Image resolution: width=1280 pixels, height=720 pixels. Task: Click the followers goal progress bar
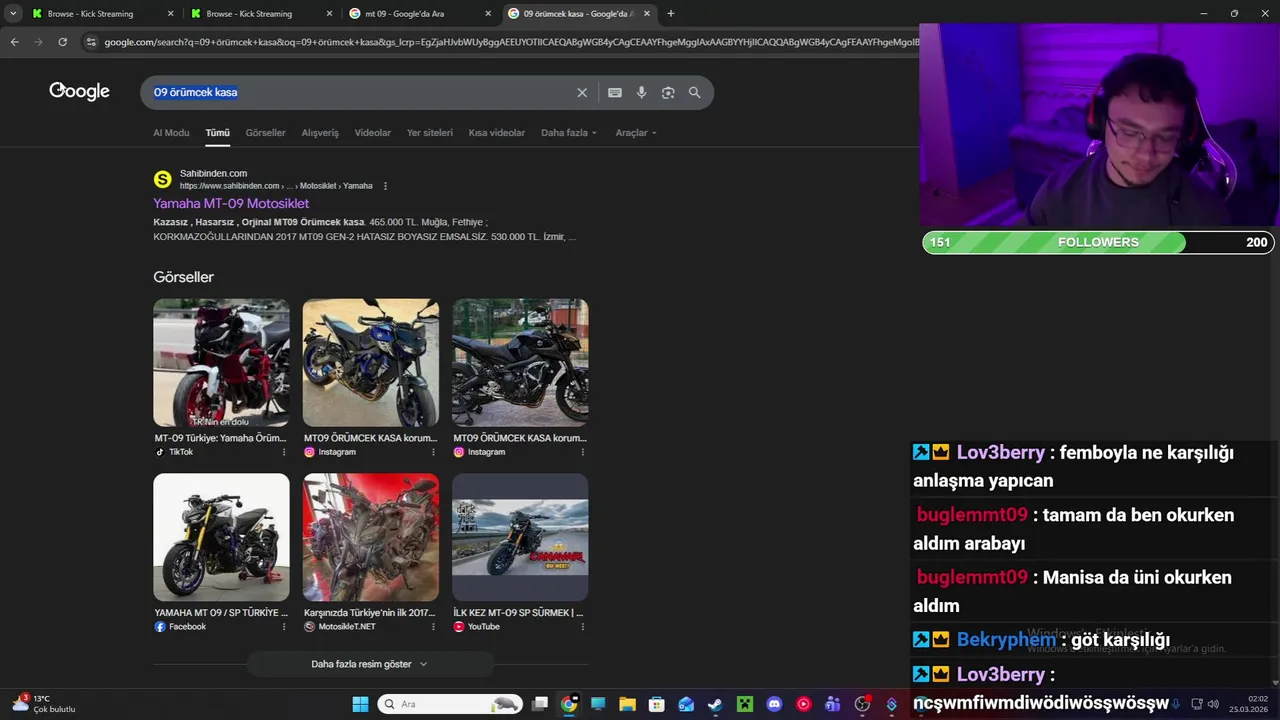coord(1099,243)
